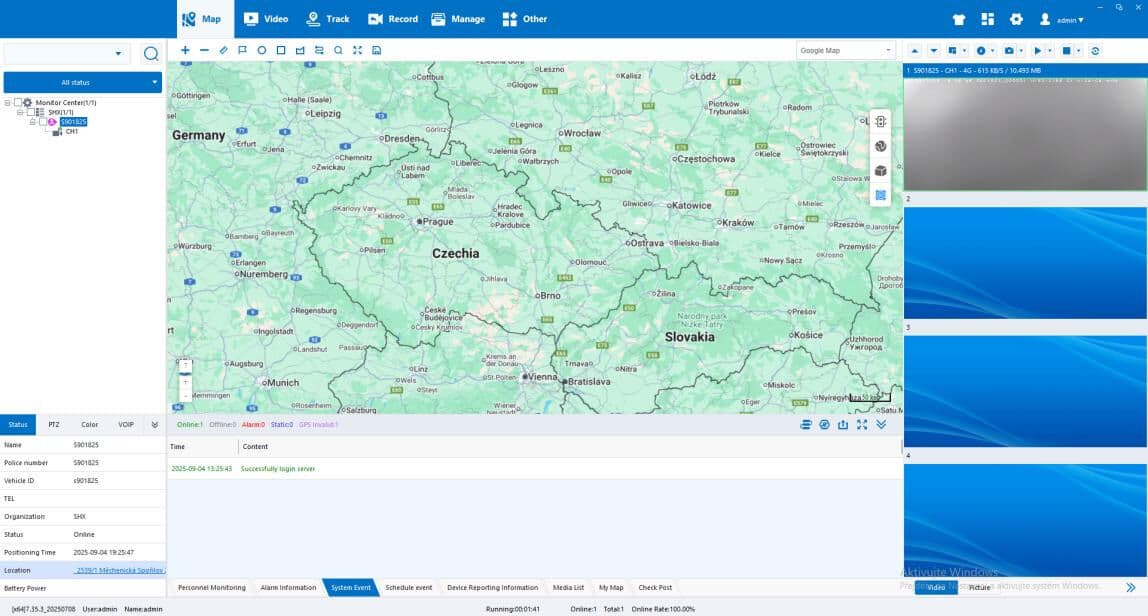The image size is (1148, 616).
Task: Click the video window layout icon
Action: click(953, 51)
